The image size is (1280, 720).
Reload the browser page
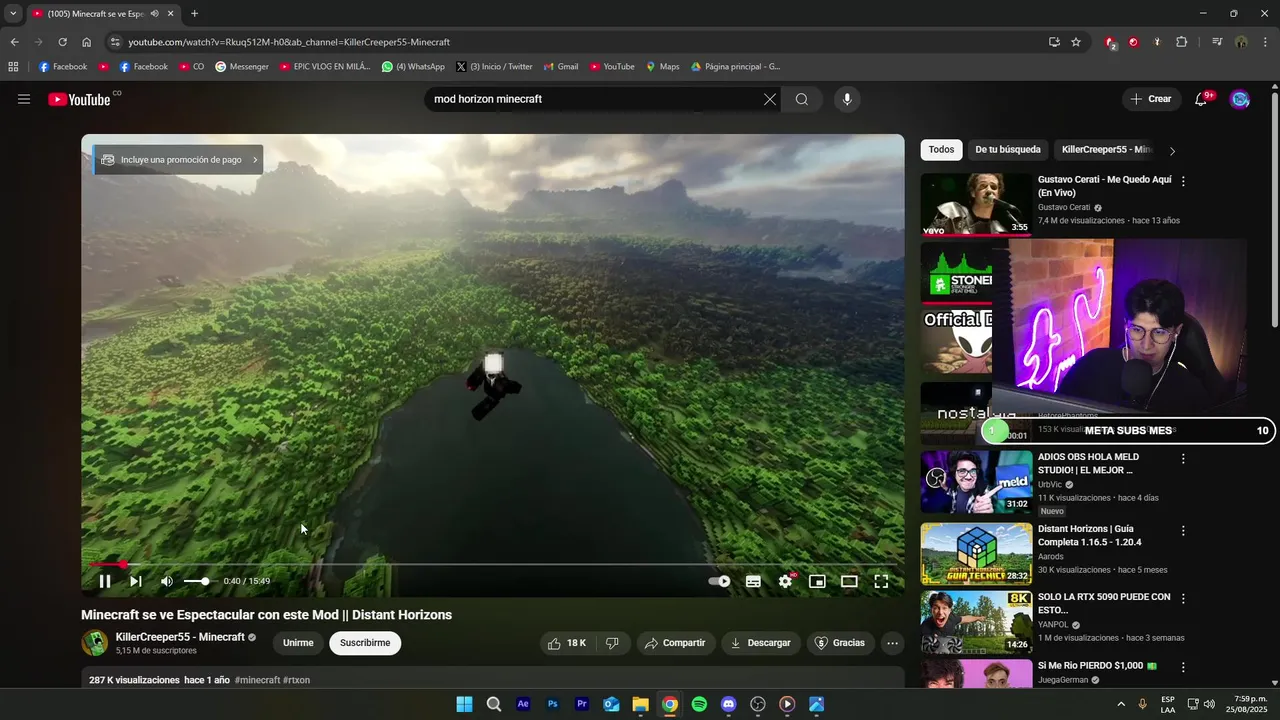pos(62,42)
